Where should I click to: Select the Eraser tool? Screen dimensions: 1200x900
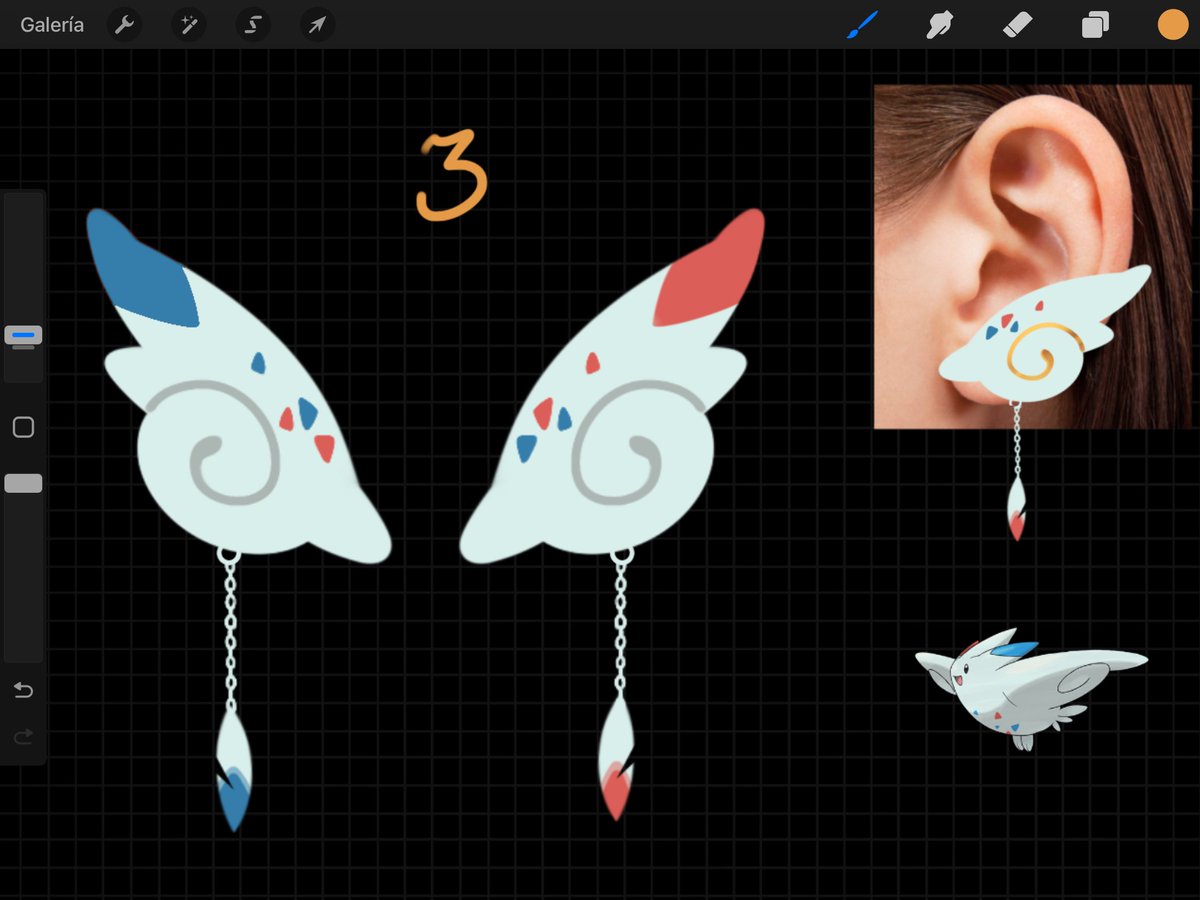[1017, 25]
